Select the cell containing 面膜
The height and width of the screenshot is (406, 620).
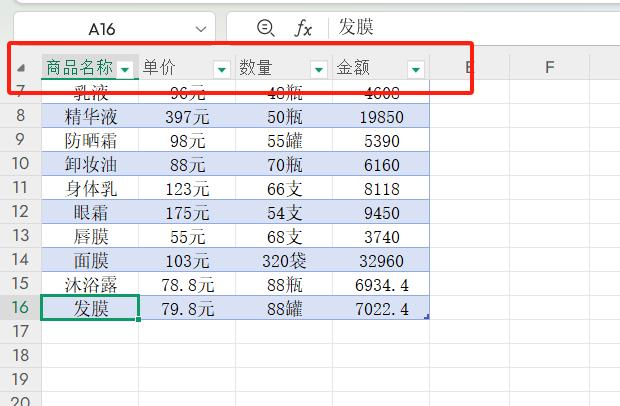pyautogui.click(x=90, y=260)
